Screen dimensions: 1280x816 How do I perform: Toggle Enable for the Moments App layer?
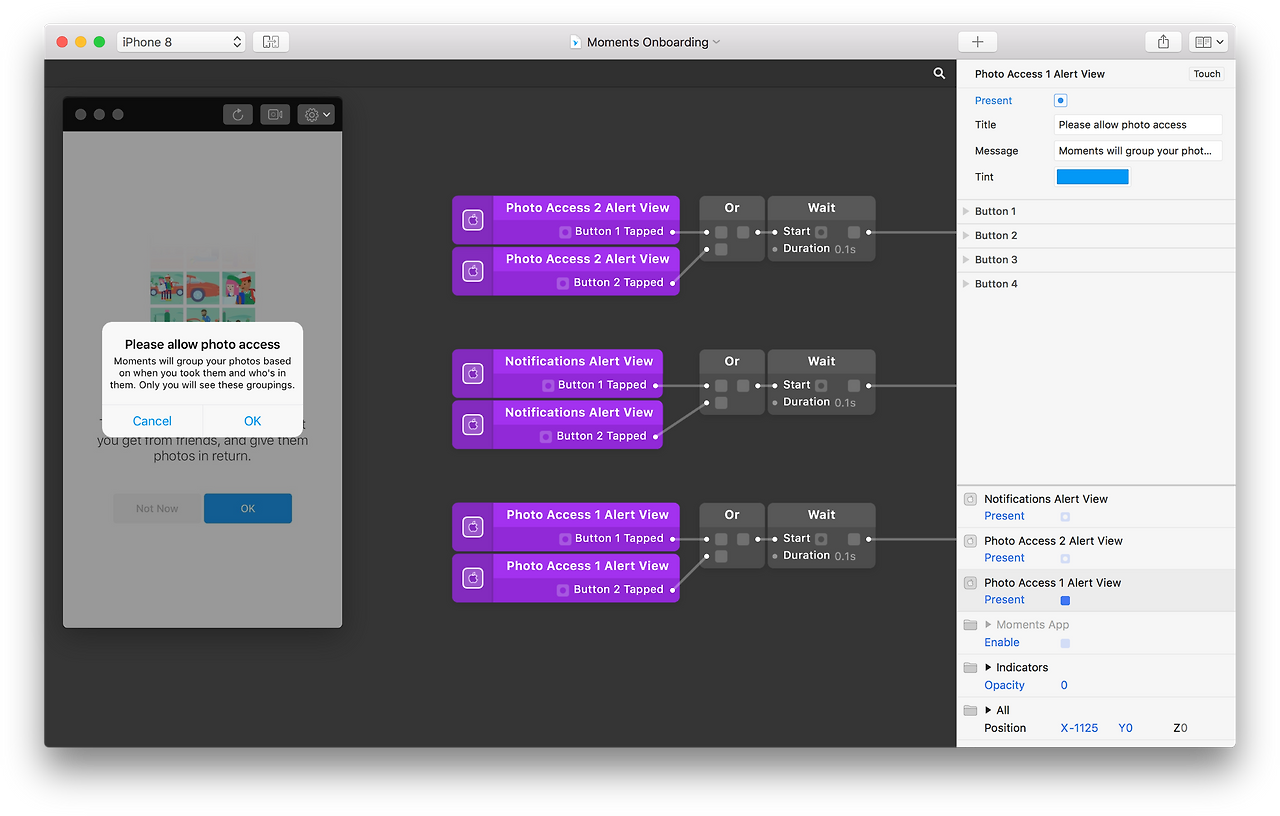pyautogui.click(x=1064, y=642)
